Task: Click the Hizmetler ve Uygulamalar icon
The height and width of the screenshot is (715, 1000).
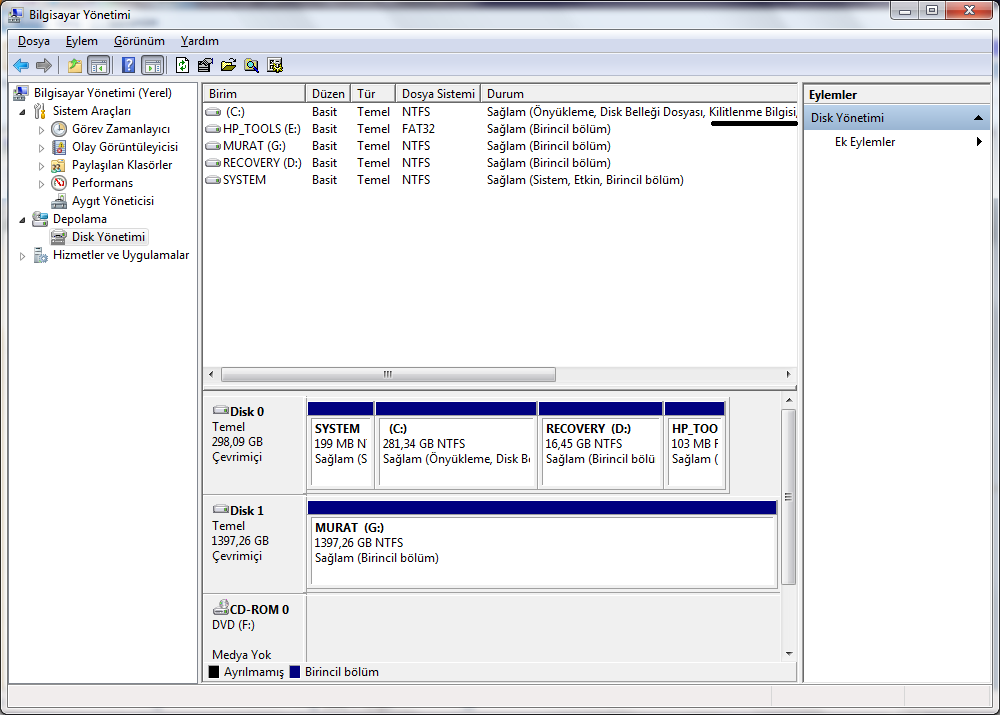Action: click(40, 255)
